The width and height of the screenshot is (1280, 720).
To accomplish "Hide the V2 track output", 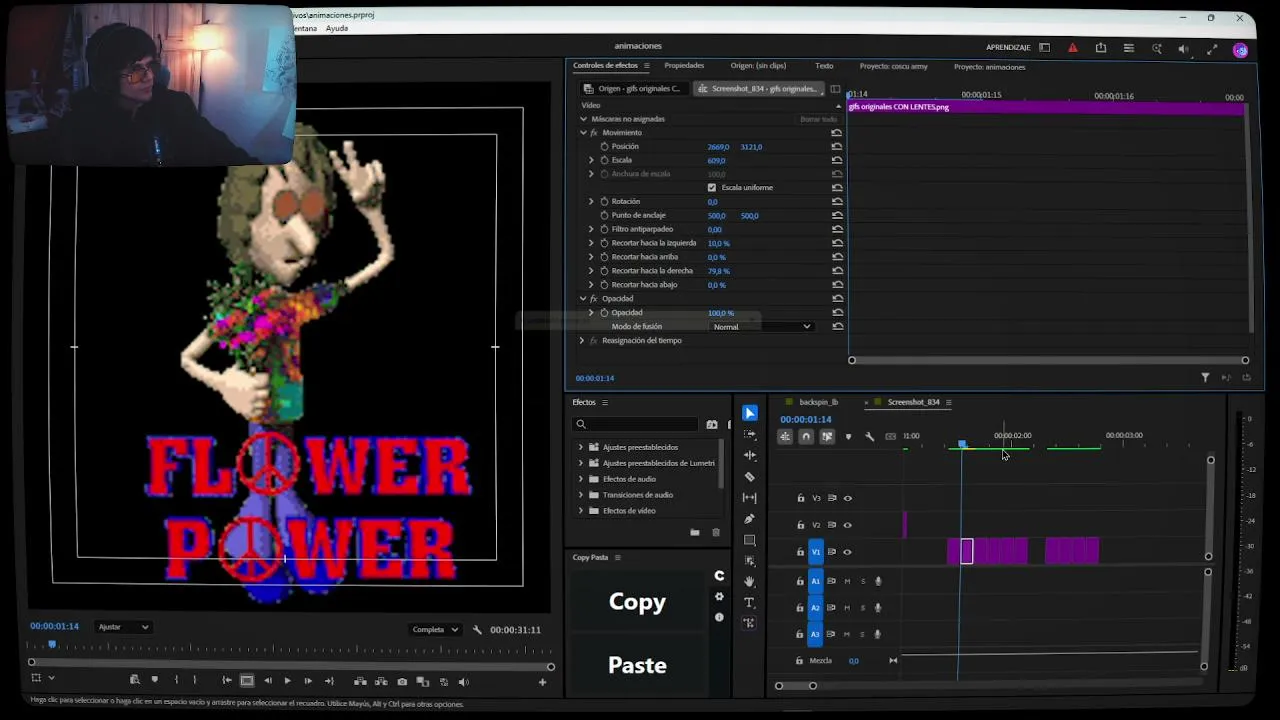I will click(848, 525).
